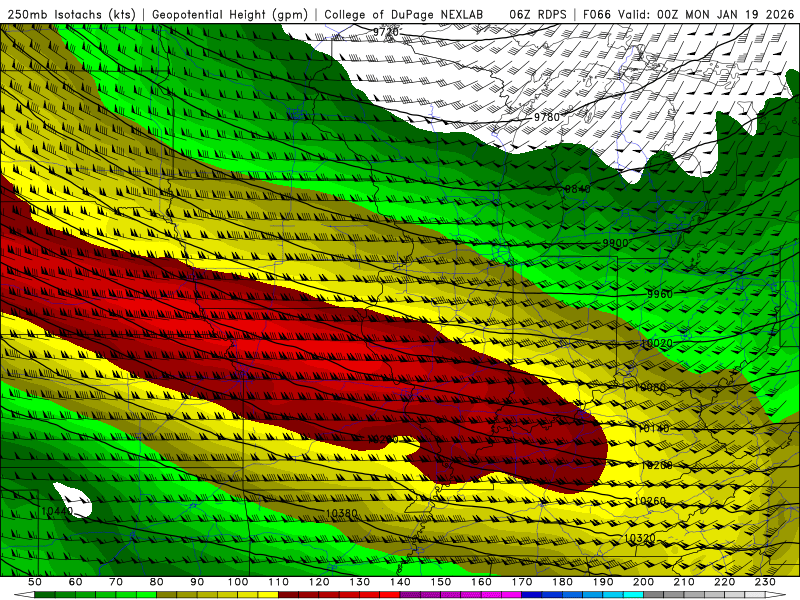Pick the bright red legend swatch below 140

click(390, 595)
